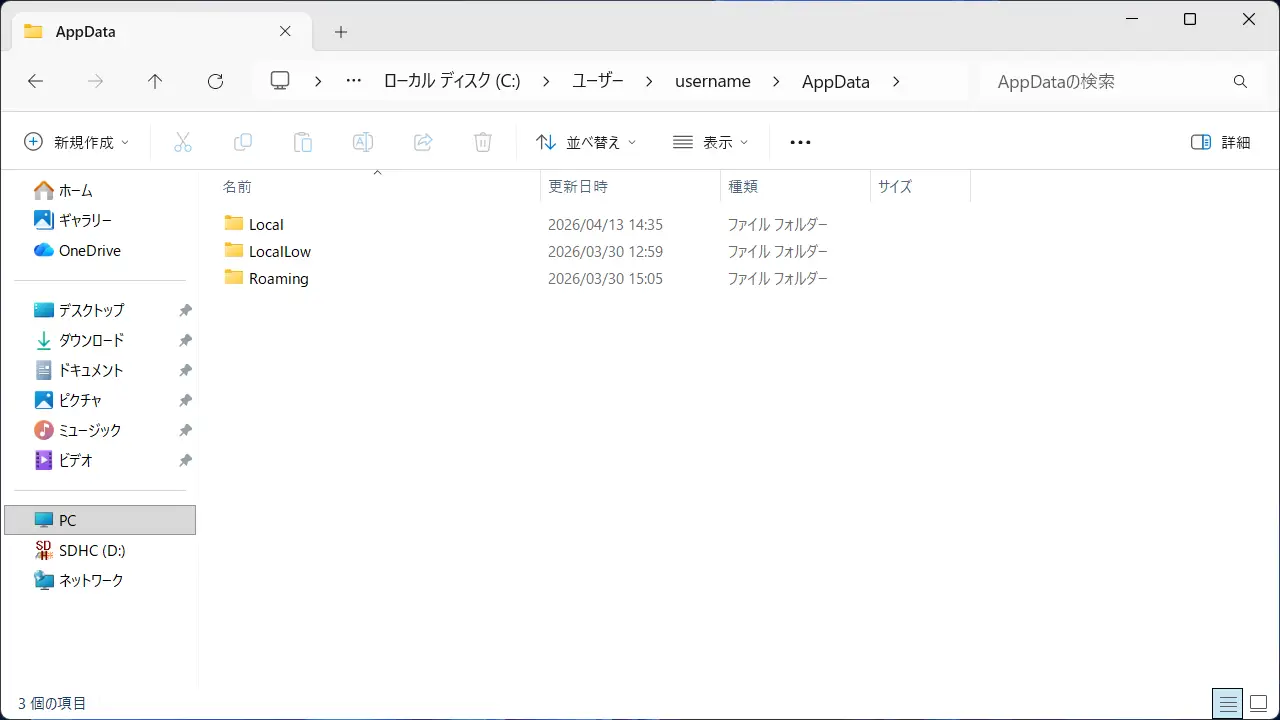Go forward with the right arrow
1280x720 pixels.
(96, 82)
